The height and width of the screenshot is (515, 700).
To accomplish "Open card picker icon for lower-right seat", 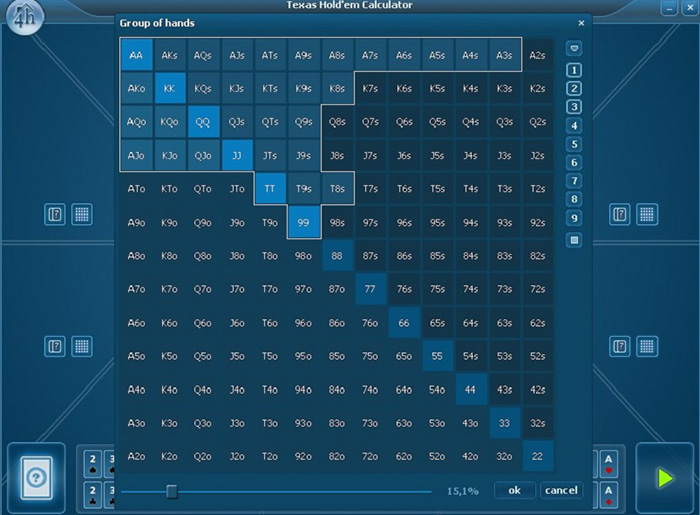I will (x=620, y=346).
